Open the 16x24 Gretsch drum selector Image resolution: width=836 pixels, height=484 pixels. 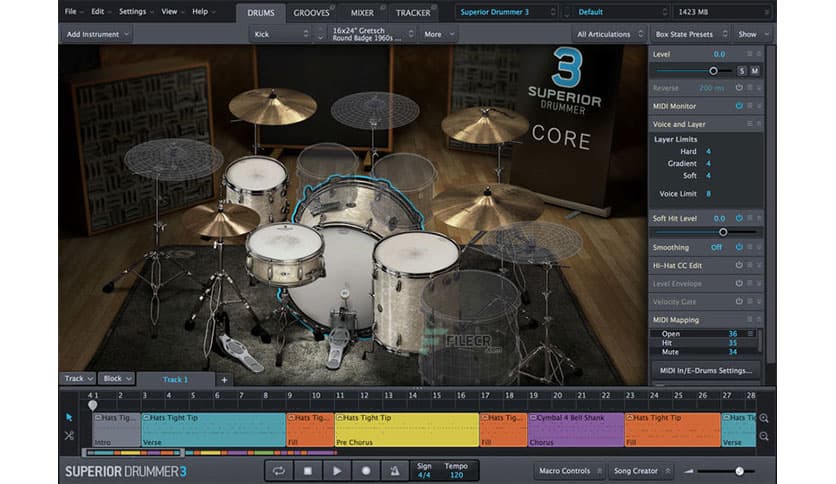point(372,34)
